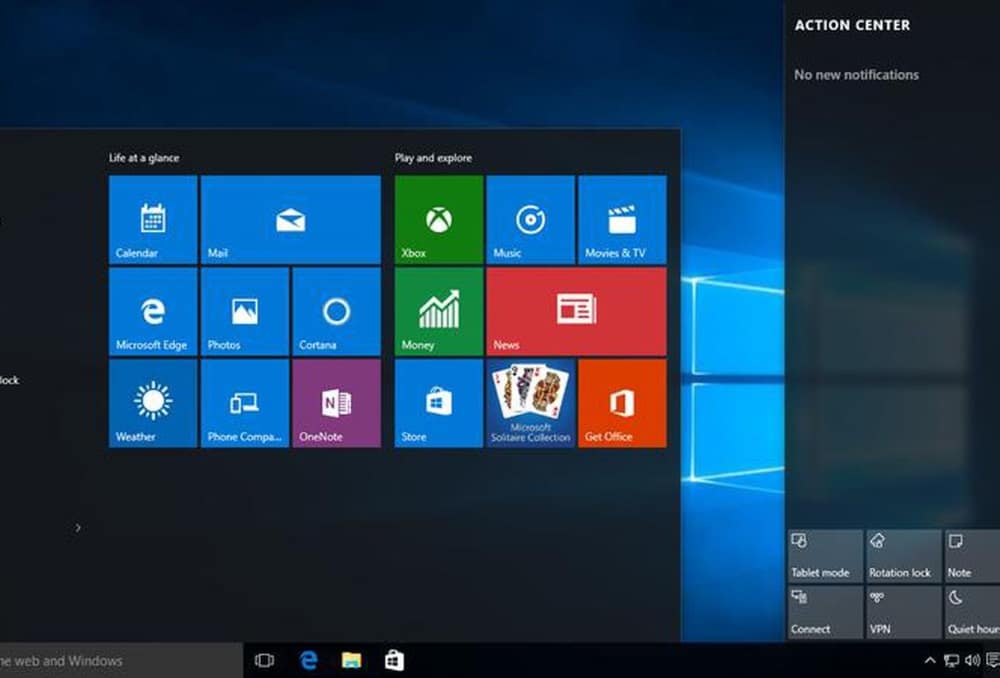
Task: Open the Music tile
Action: click(x=530, y=220)
